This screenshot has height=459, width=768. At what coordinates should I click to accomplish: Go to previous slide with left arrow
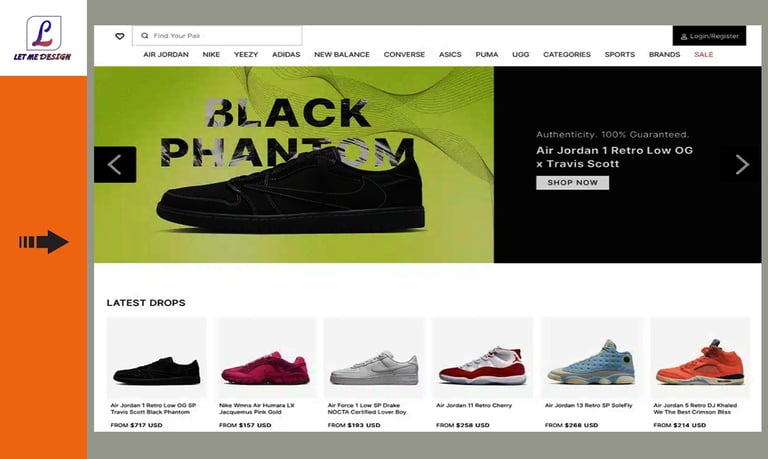point(115,165)
